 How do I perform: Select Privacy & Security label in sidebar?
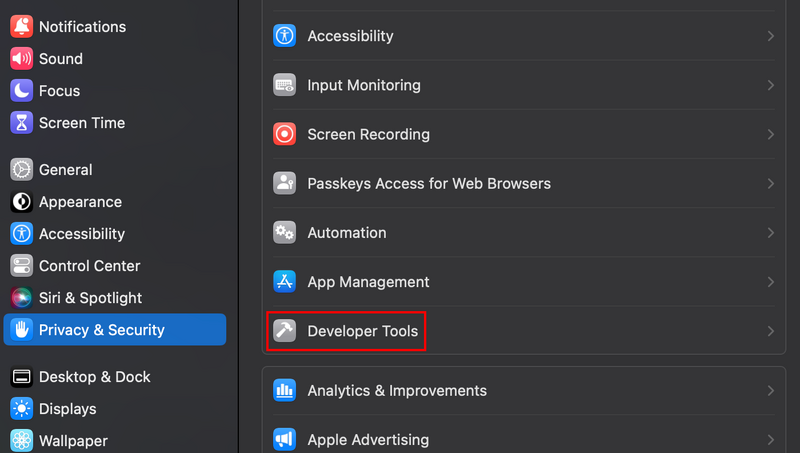[102, 330]
